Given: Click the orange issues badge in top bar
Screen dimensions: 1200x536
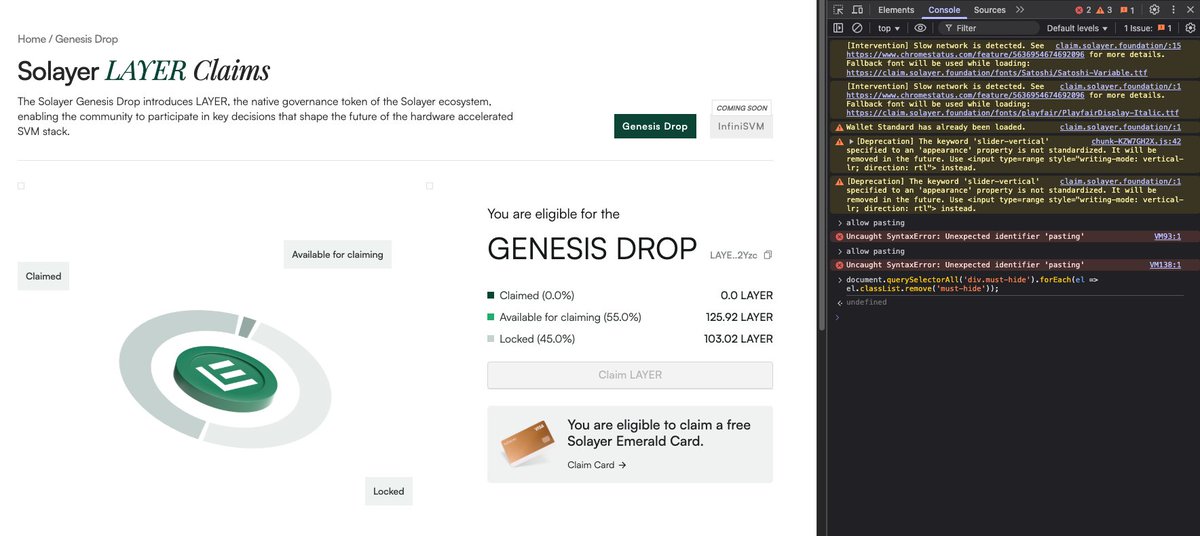Looking at the screenshot, I should pyautogui.click(x=1126, y=10).
